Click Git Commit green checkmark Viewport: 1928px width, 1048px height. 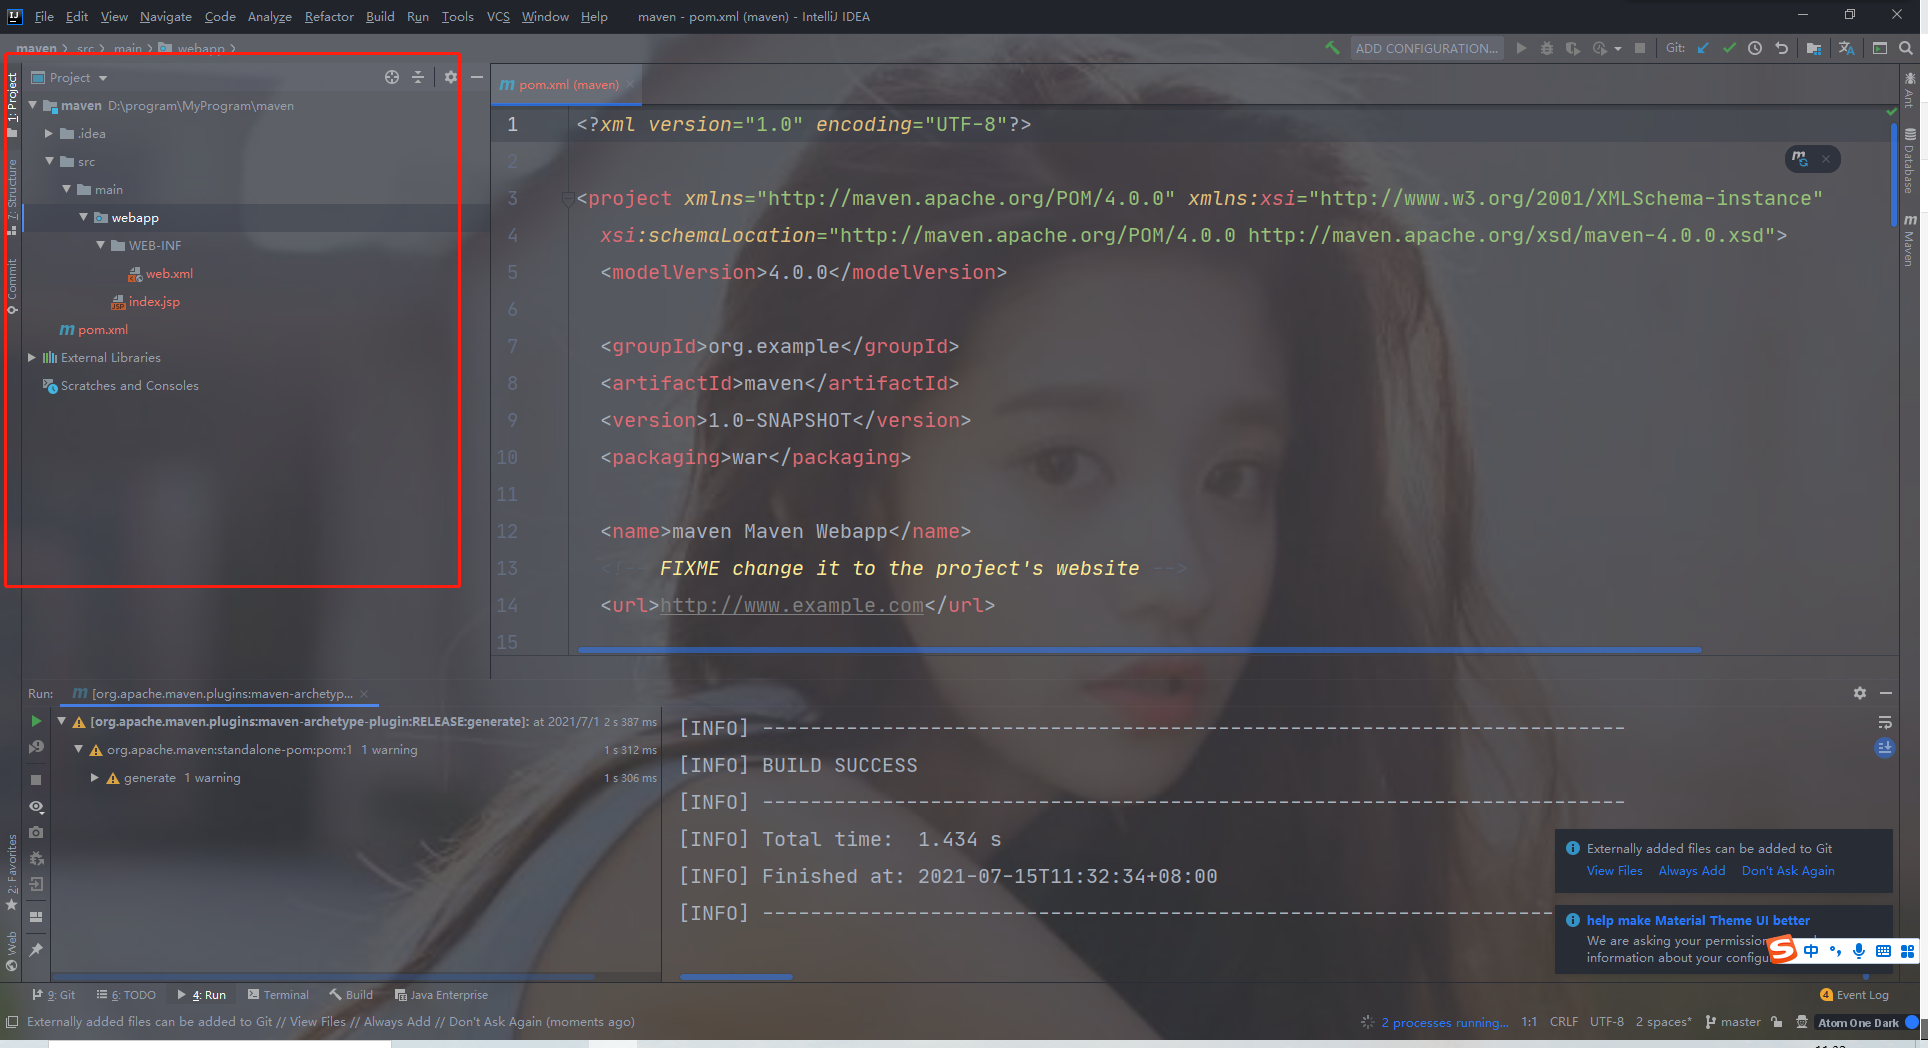[x=1729, y=48]
